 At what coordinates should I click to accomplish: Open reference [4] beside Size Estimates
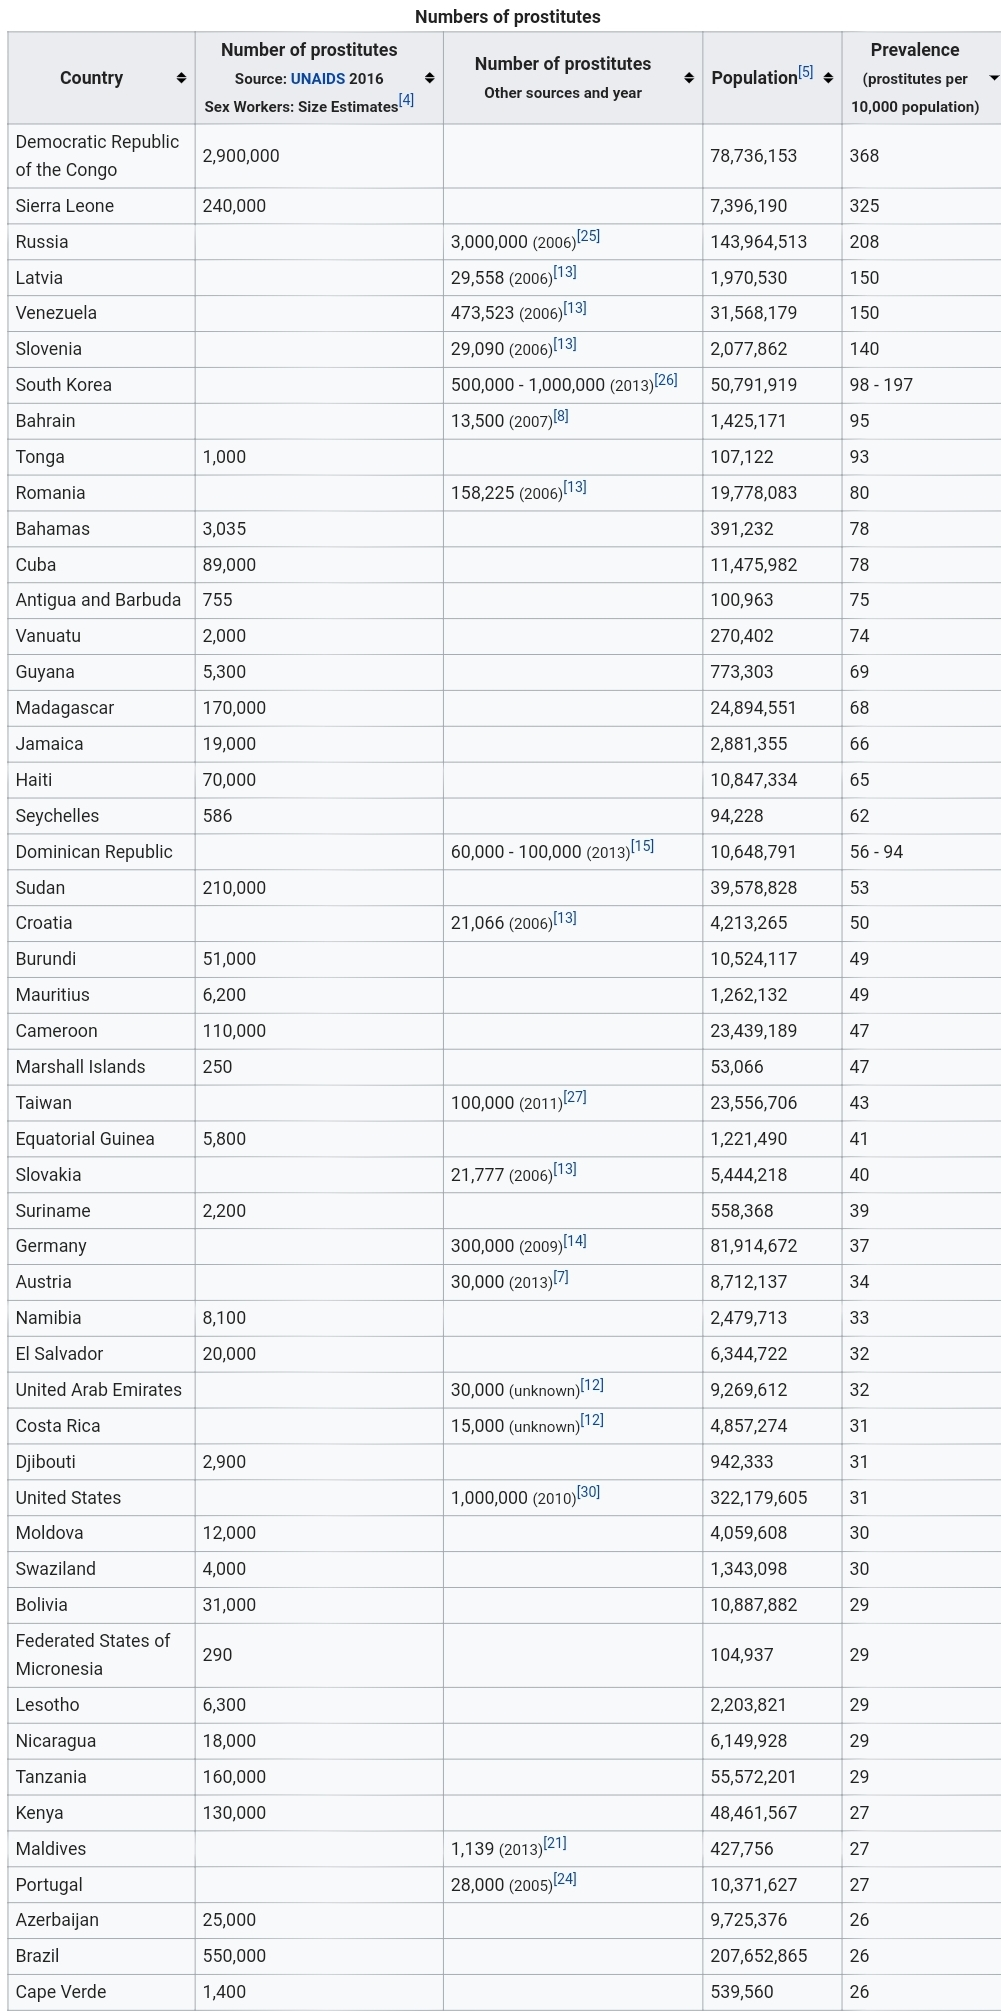[406, 100]
